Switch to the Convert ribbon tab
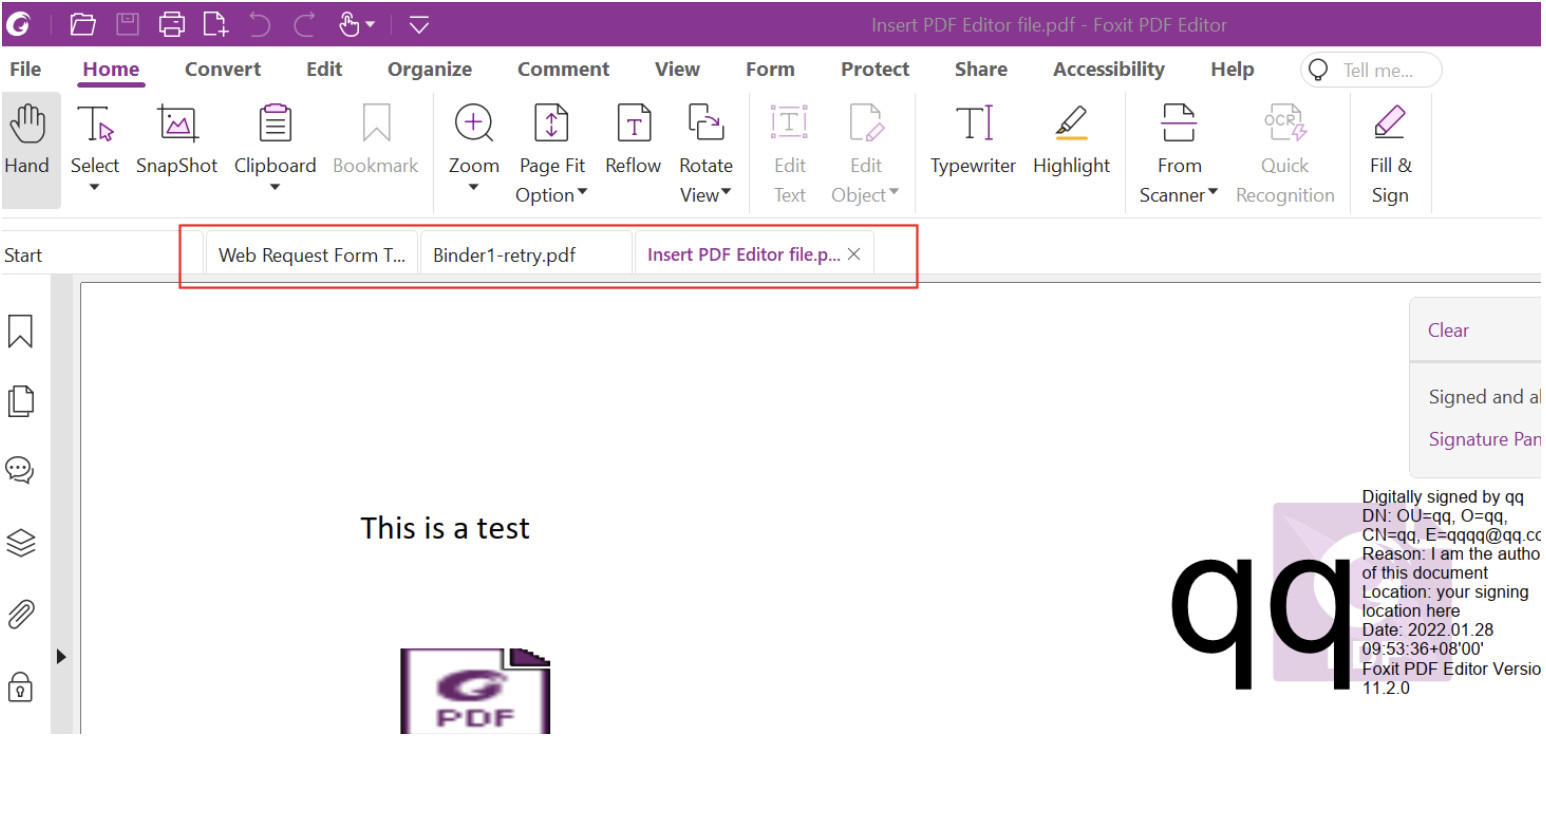 (222, 69)
